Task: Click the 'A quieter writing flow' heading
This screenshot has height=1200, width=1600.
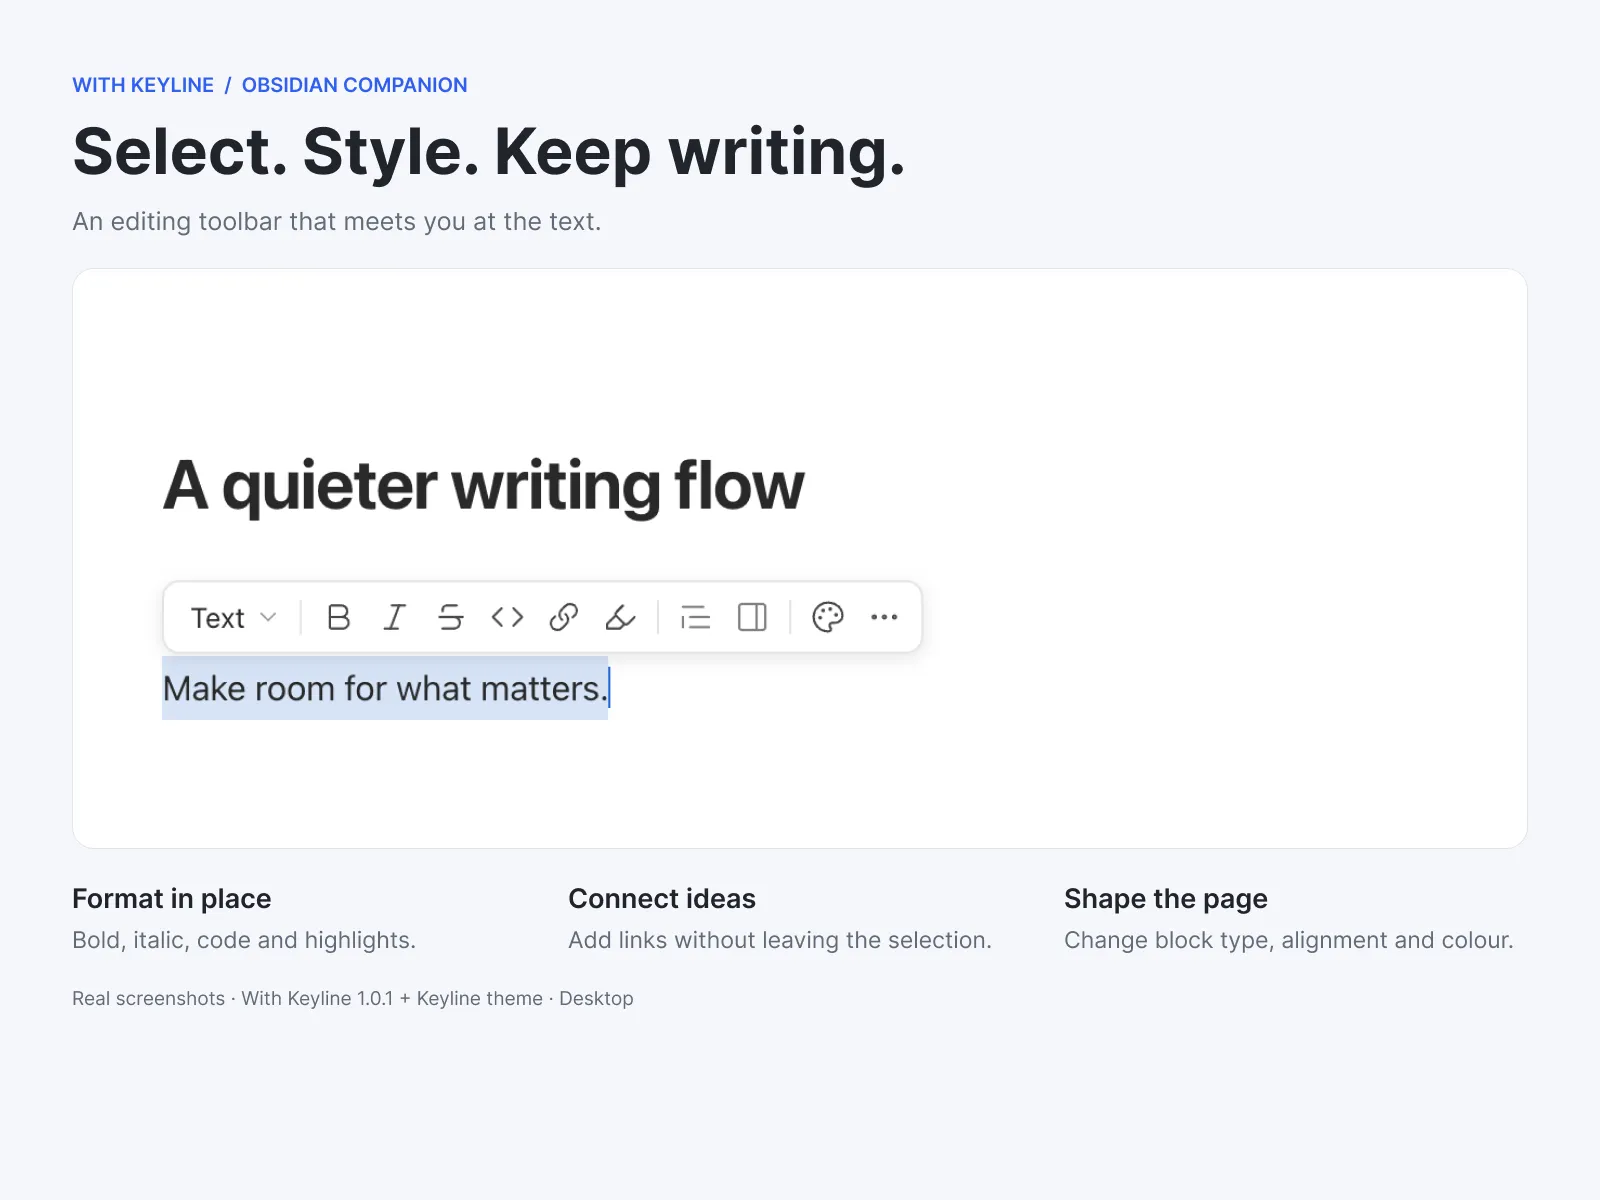Action: [x=484, y=486]
